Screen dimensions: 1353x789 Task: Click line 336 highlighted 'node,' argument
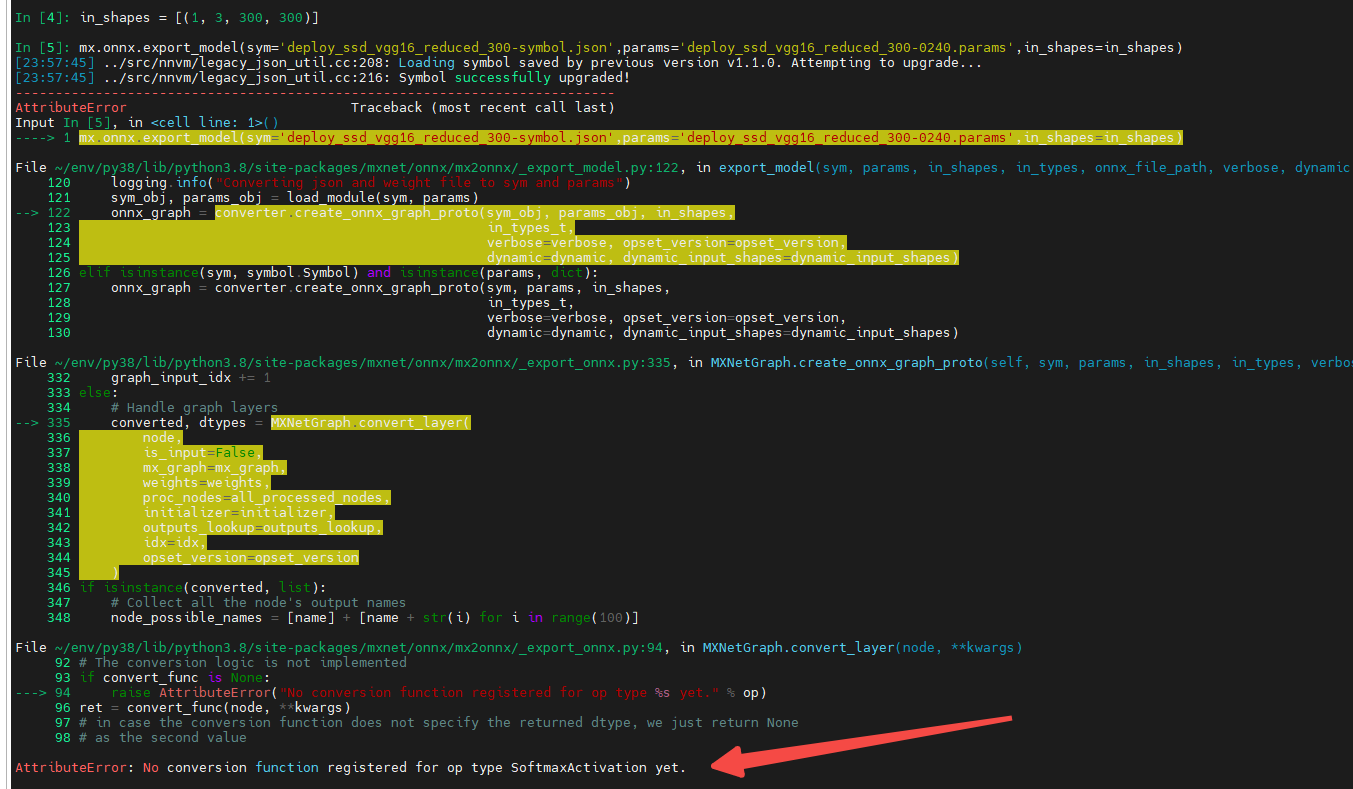(163, 438)
